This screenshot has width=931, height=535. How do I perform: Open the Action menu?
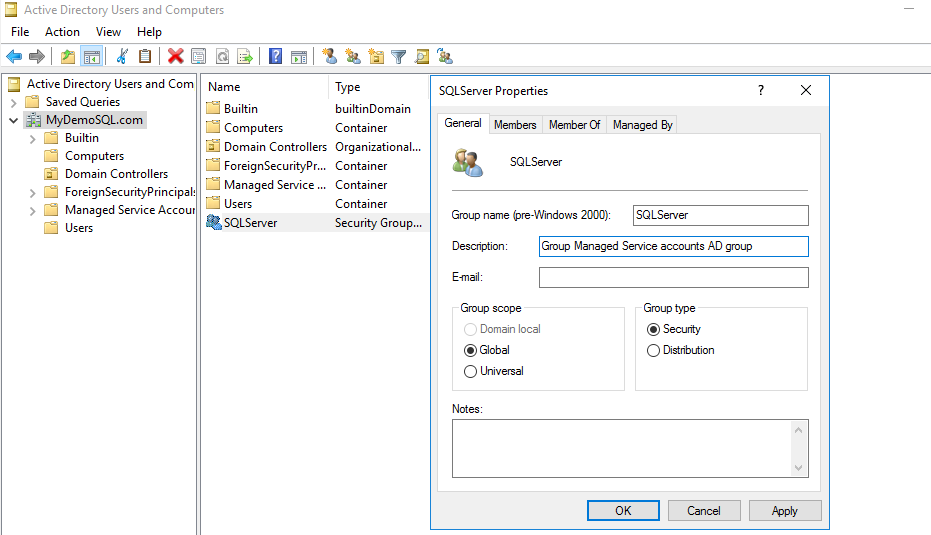[62, 32]
